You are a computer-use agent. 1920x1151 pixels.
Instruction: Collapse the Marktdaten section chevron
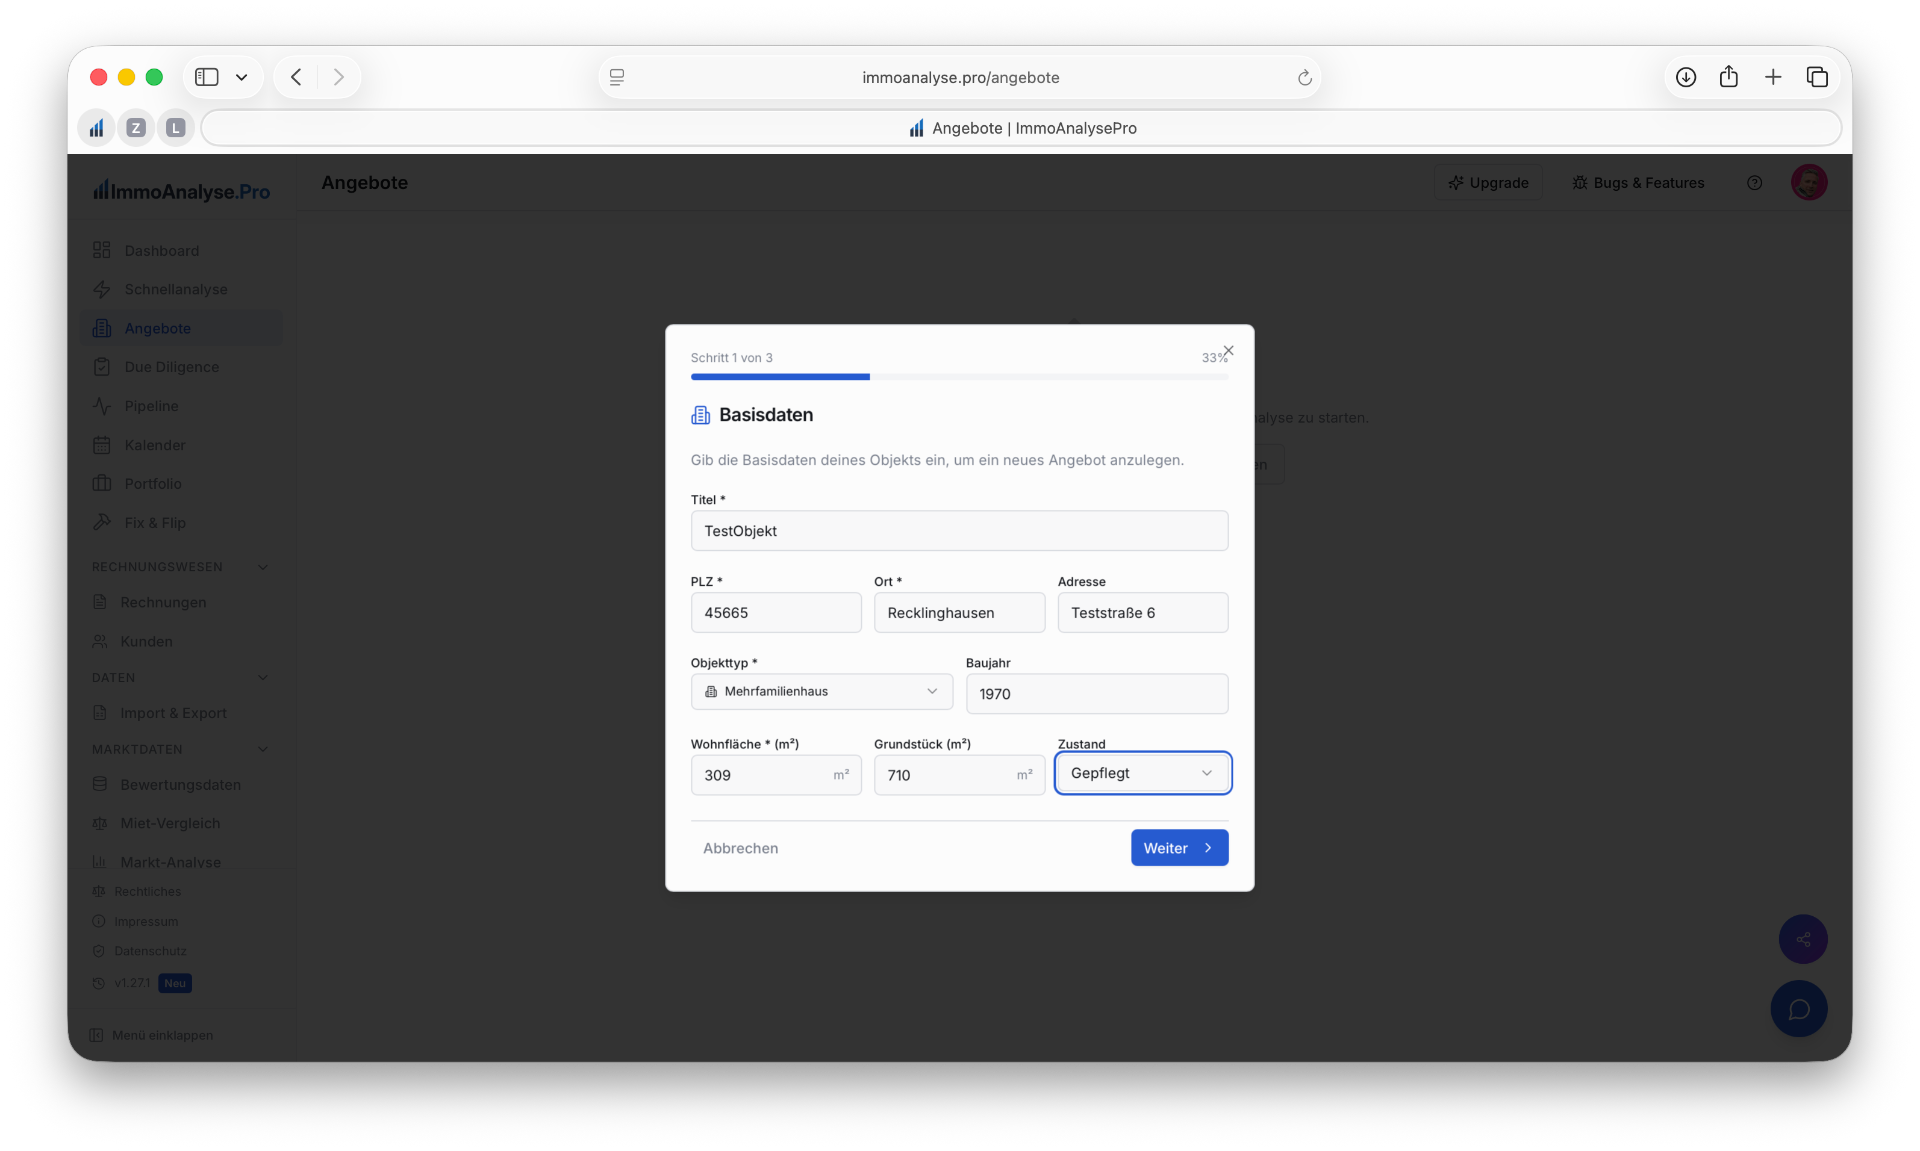point(263,749)
